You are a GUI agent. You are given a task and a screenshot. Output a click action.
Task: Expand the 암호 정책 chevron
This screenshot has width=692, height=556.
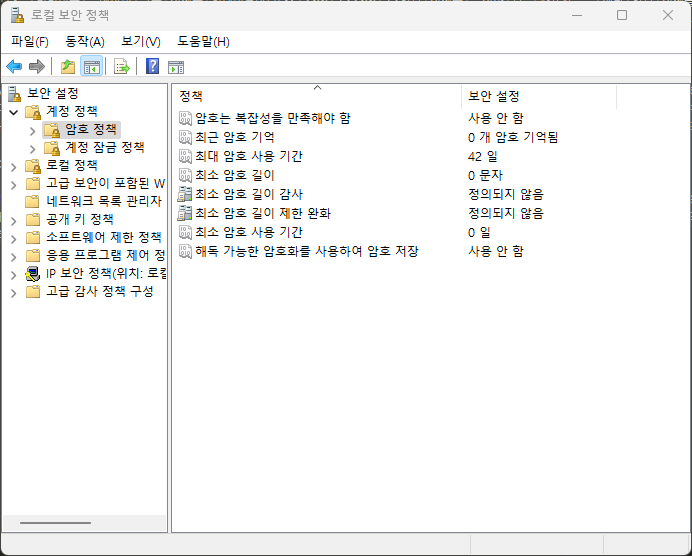click(33, 131)
